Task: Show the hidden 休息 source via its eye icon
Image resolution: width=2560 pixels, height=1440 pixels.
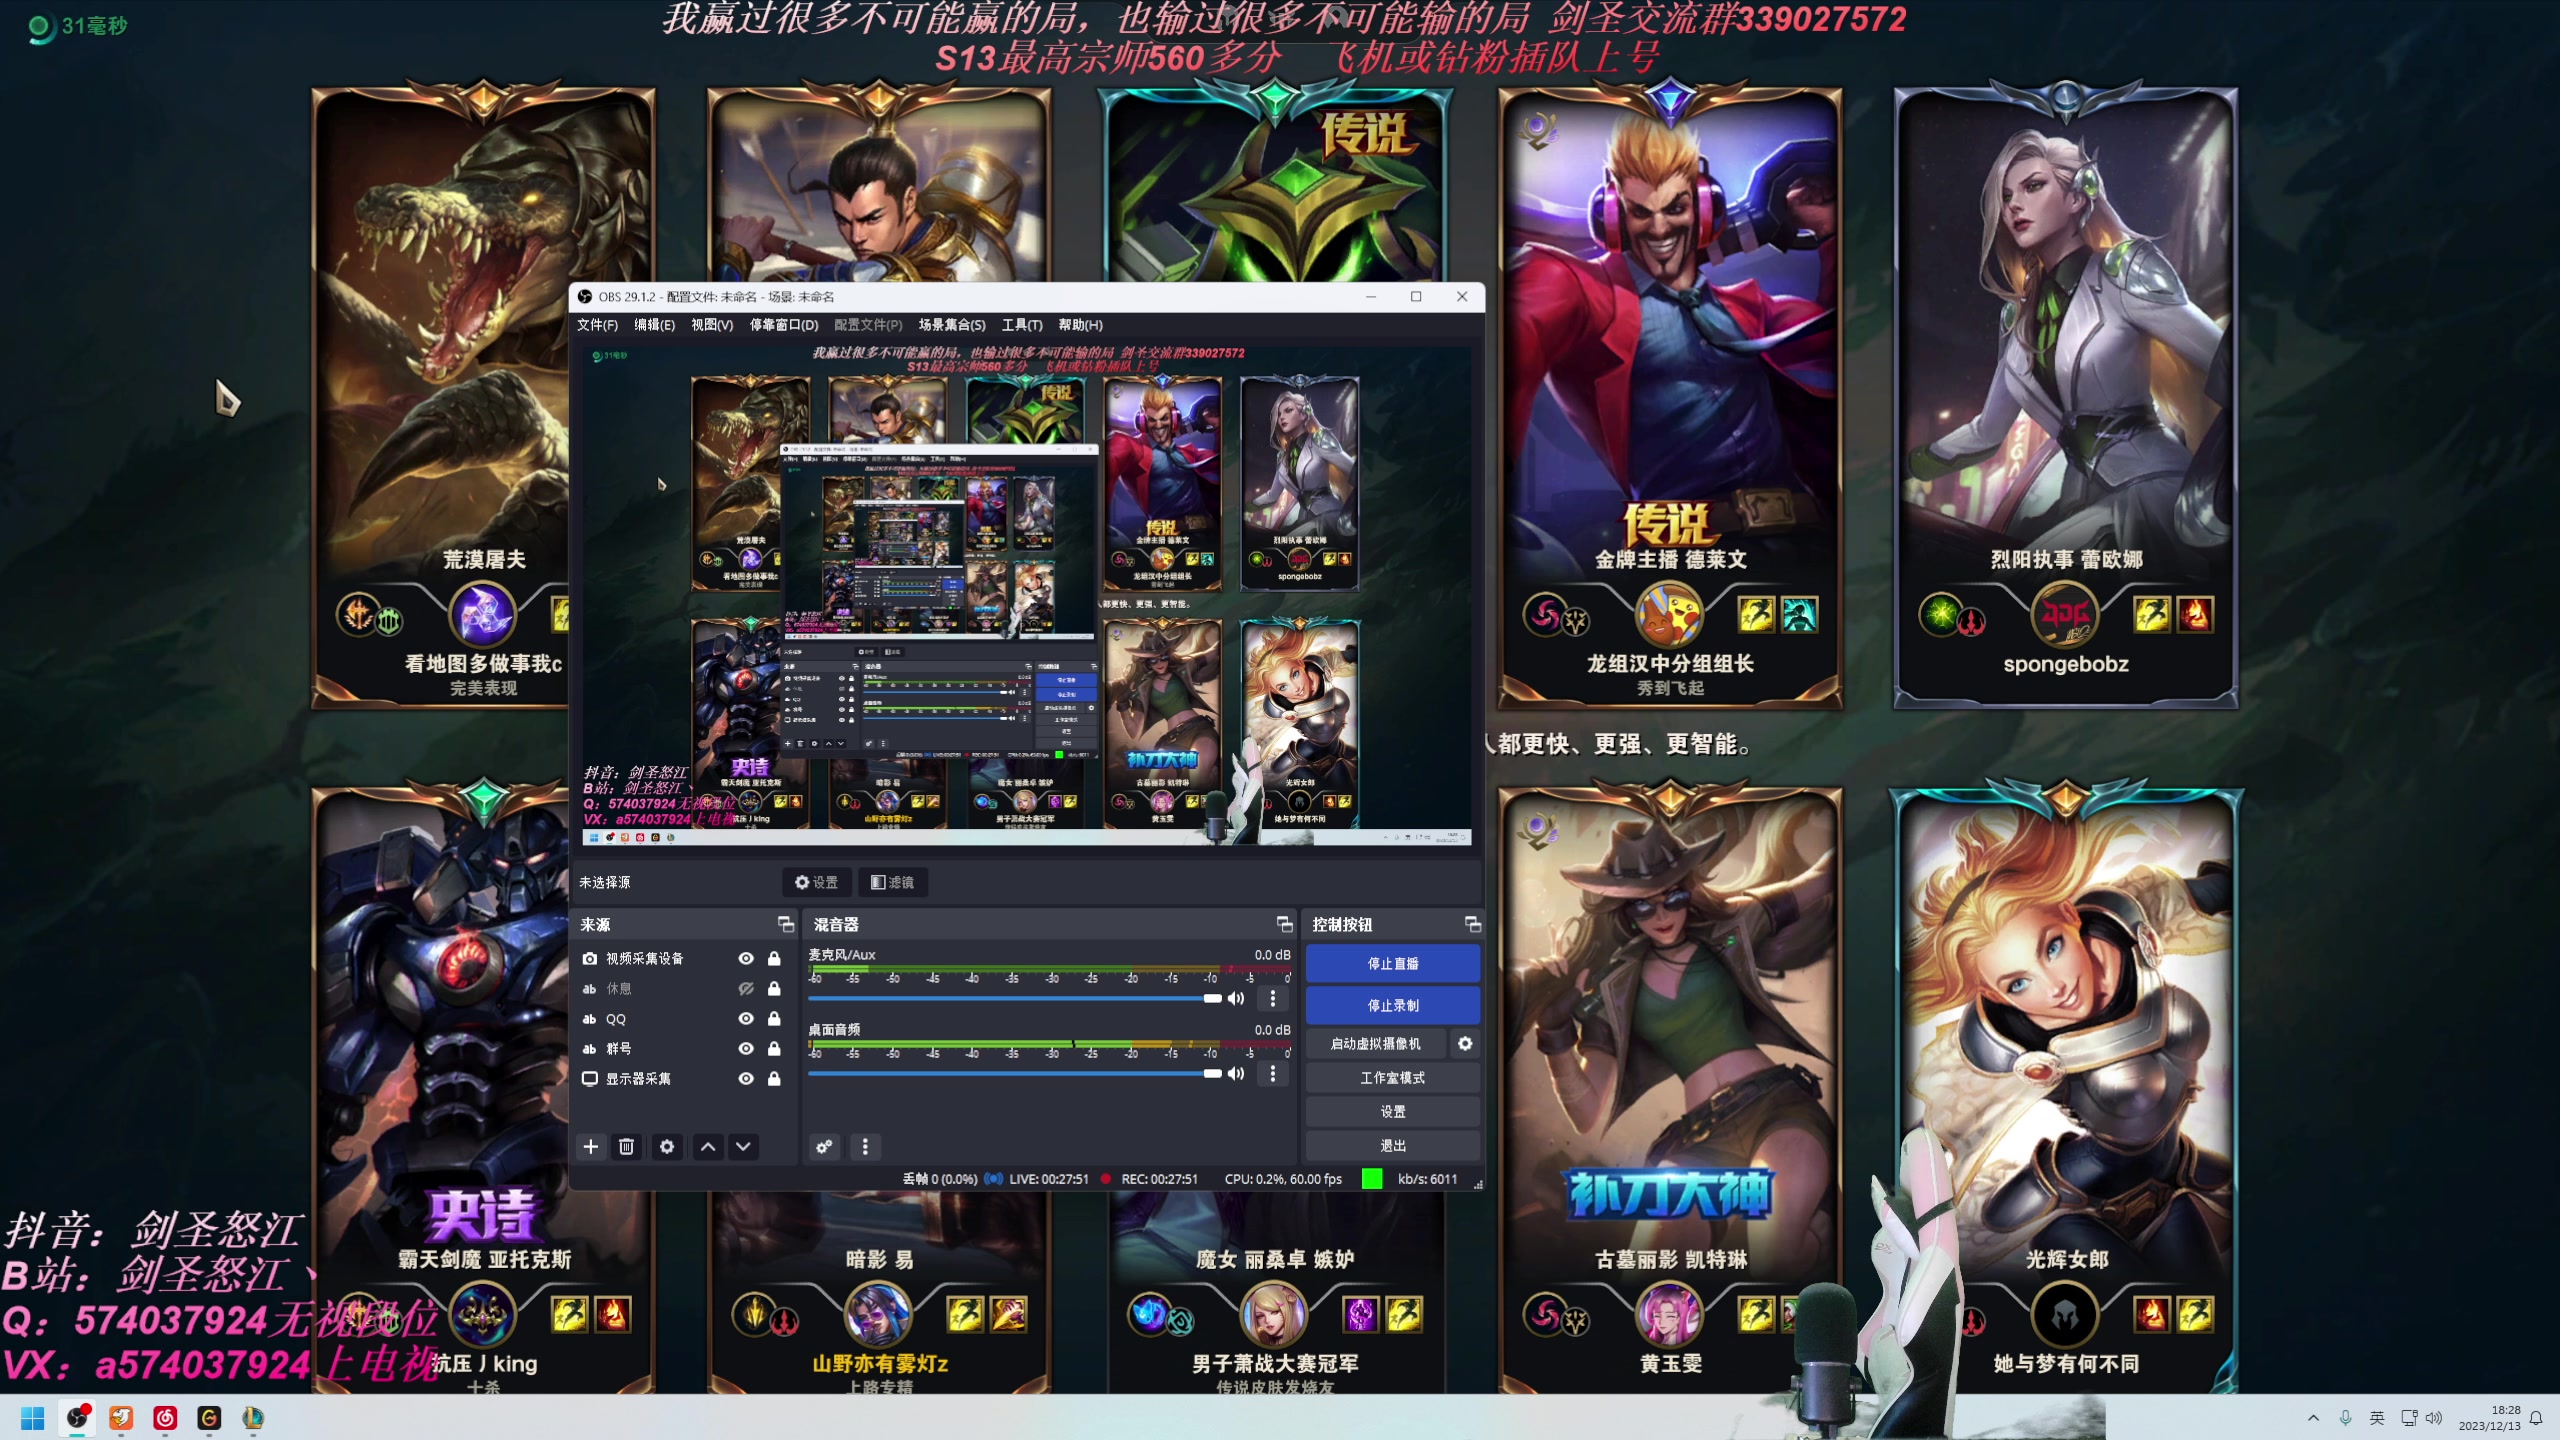Action: [x=746, y=988]
